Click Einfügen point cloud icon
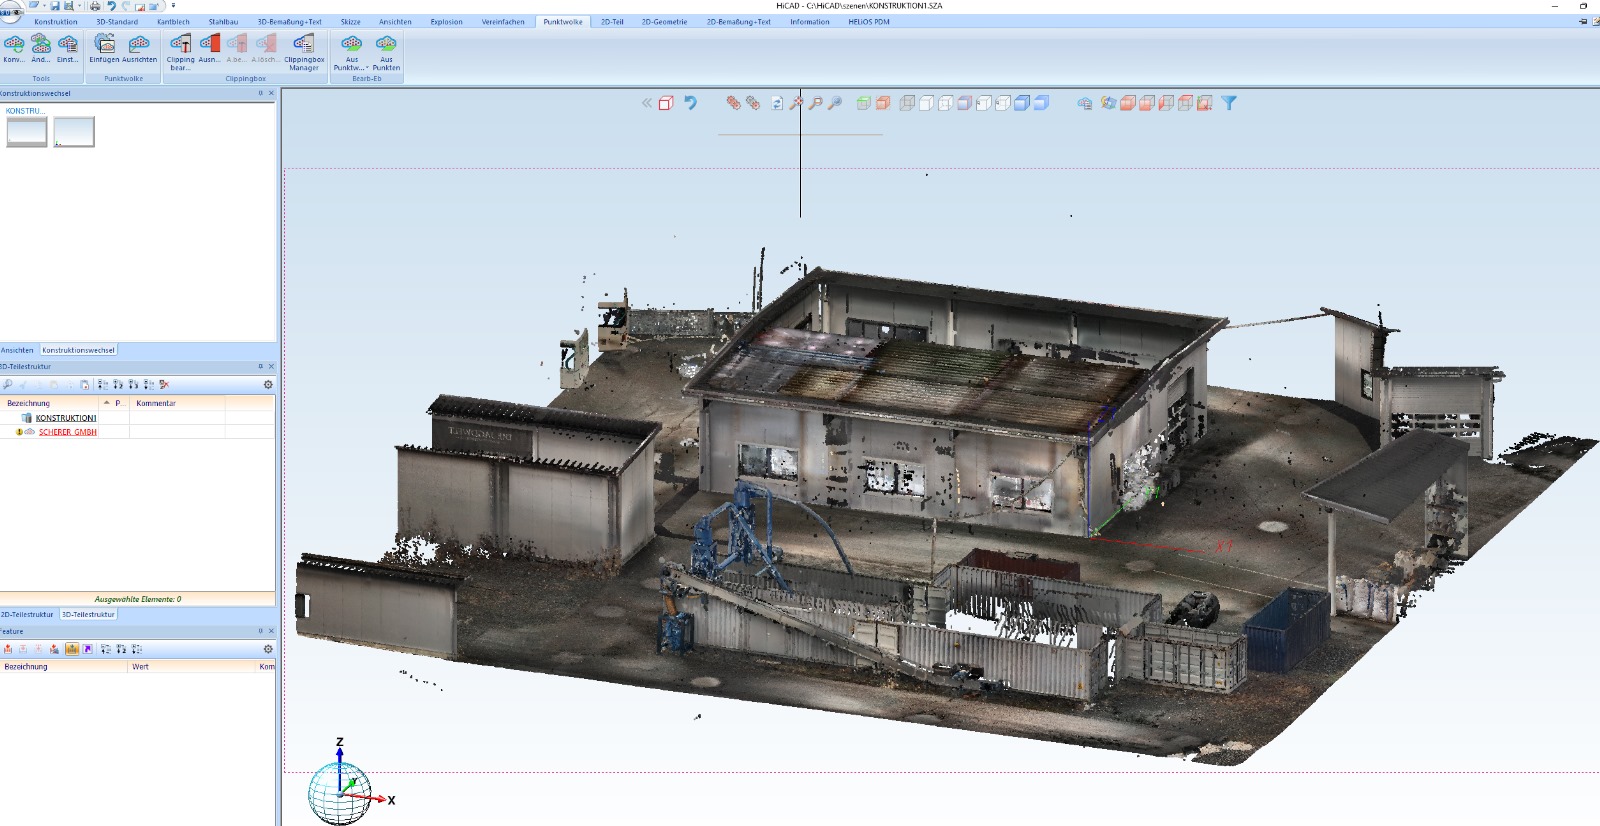This screenshot has width=1600, height=826. click(x=104, y=45)
